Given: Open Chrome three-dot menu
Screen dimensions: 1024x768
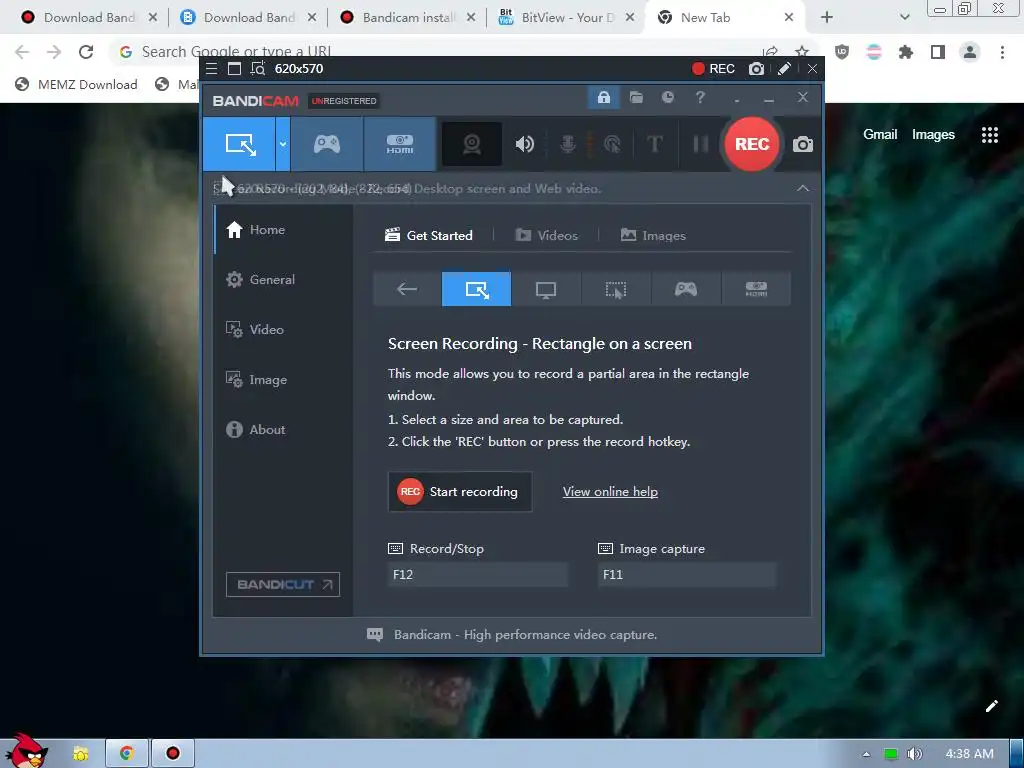Looking at the screenshot, I should coord(1002,52).
